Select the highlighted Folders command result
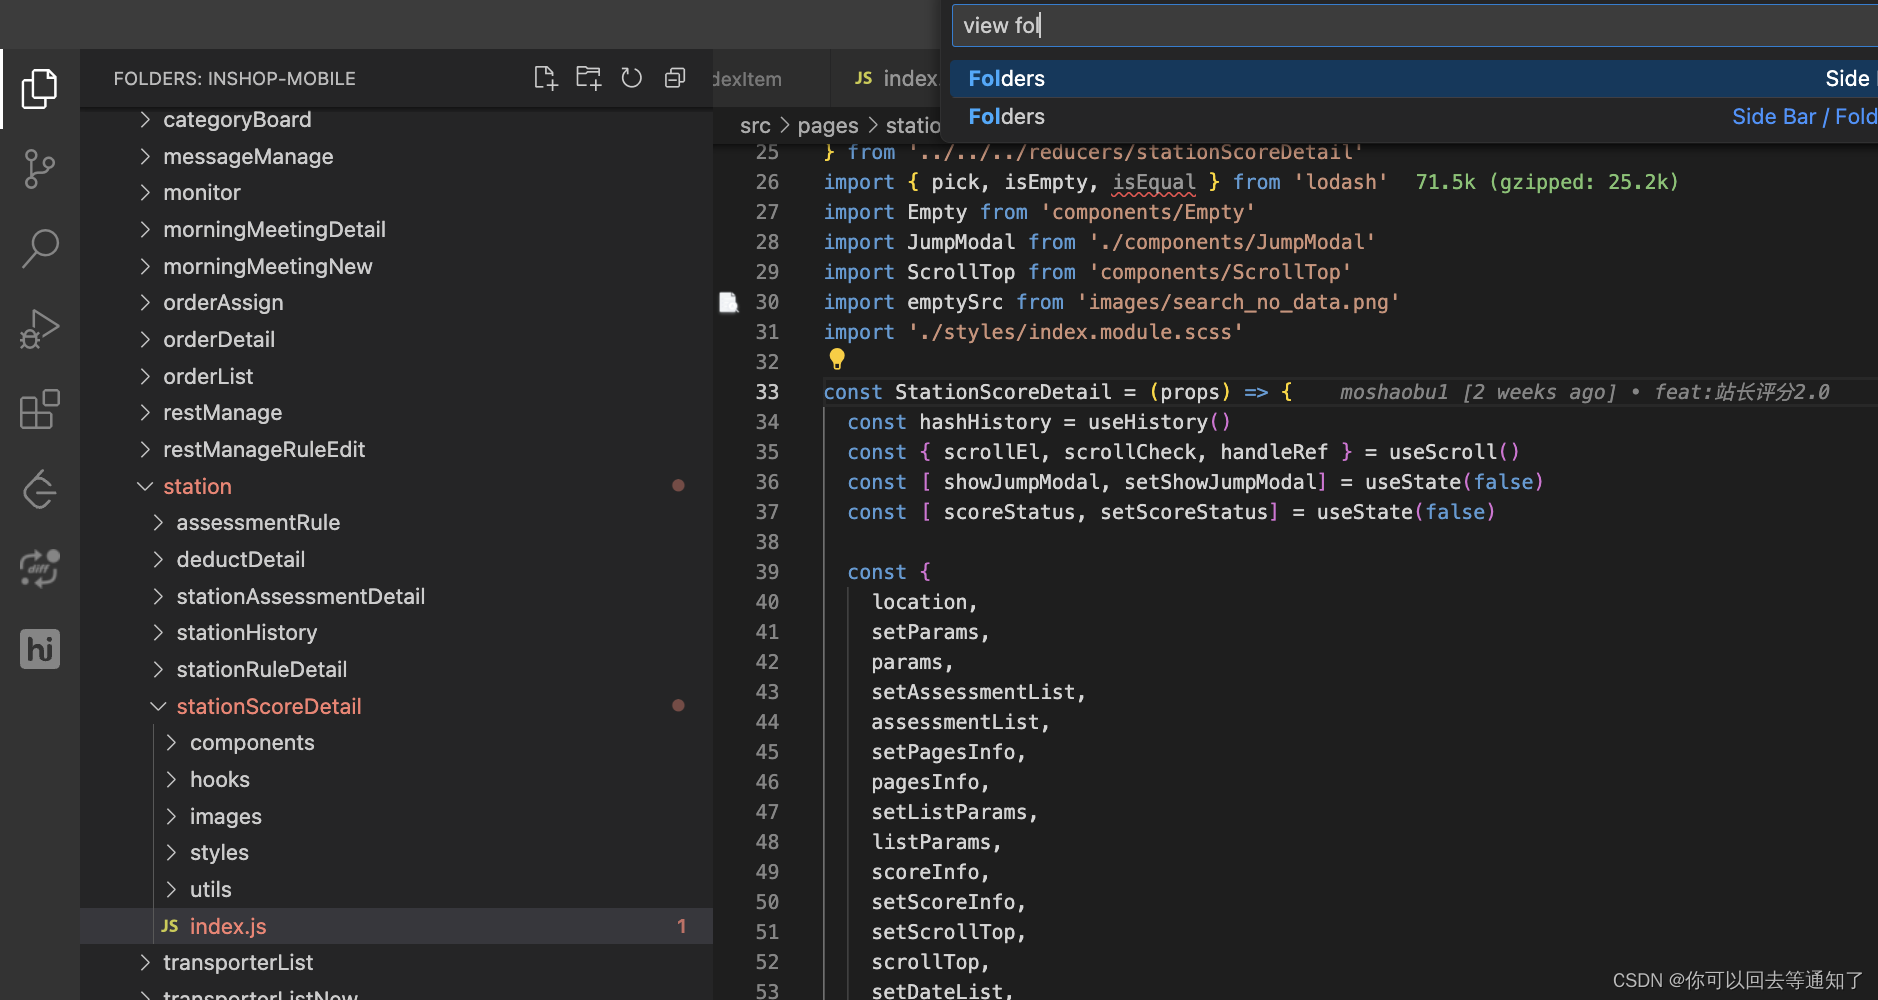The width and height of the screenshot is (1878, 1000). [1413, 78]
